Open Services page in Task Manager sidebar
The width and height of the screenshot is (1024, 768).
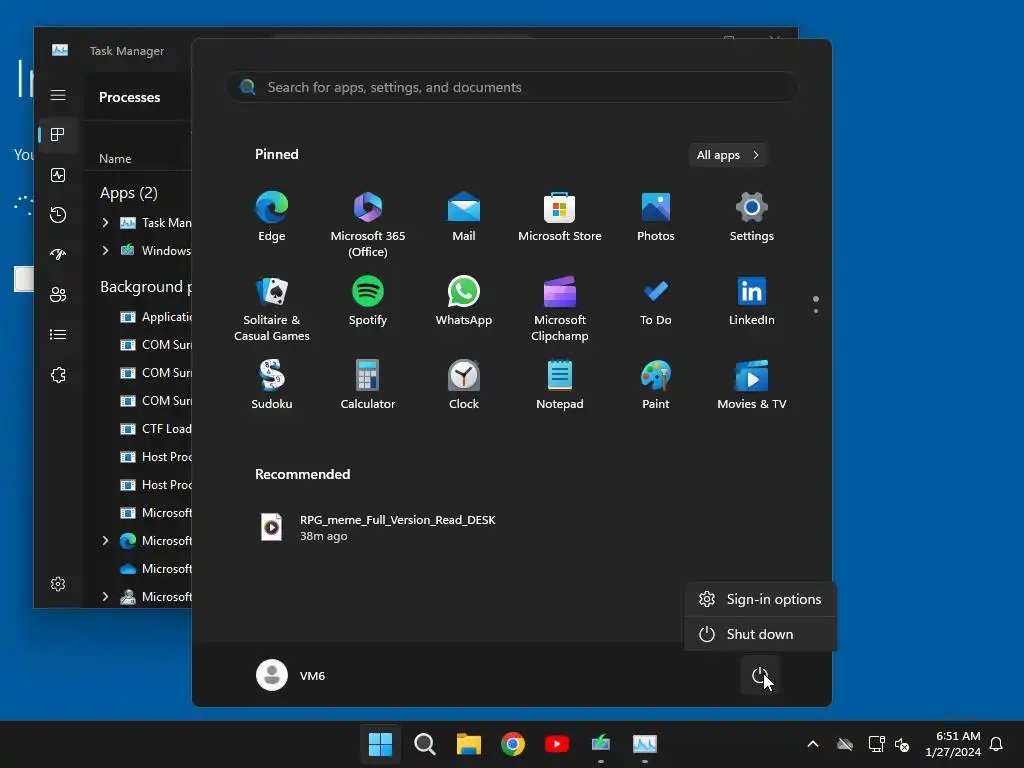58,375
